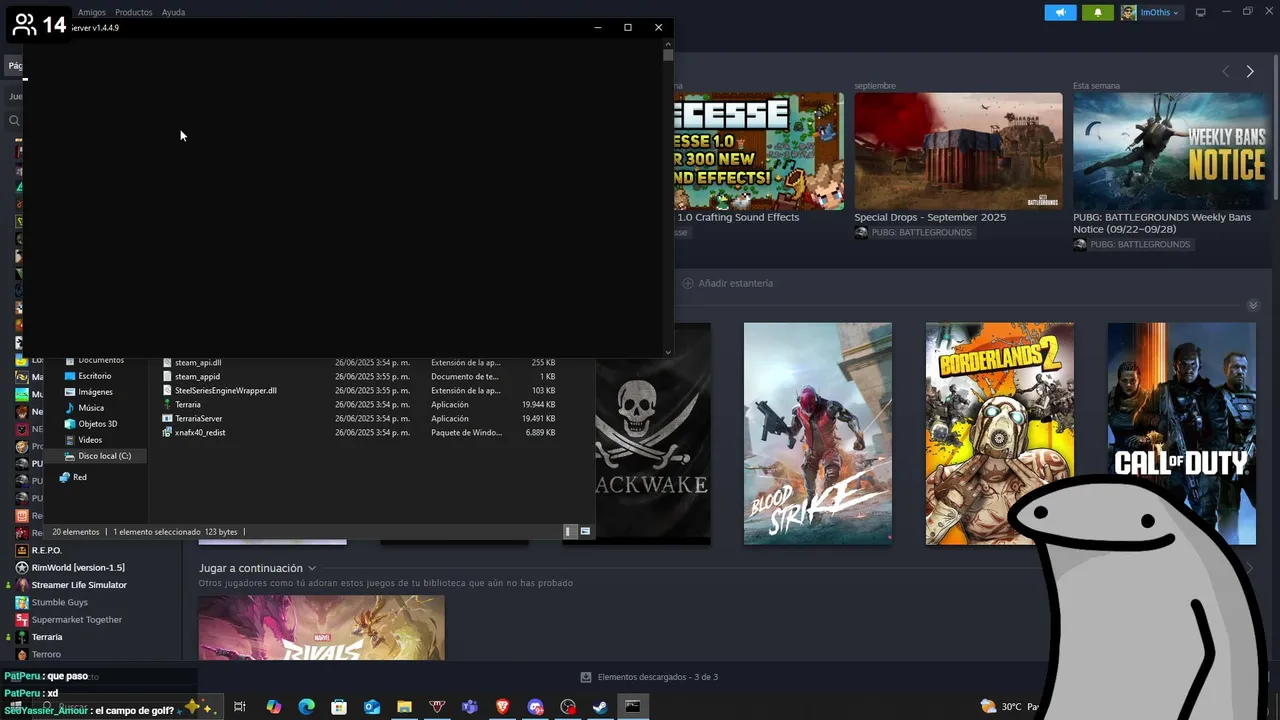Open Microsoft Edge from the taskbar
1280x720 pixels.
click(x=307, y=707)
